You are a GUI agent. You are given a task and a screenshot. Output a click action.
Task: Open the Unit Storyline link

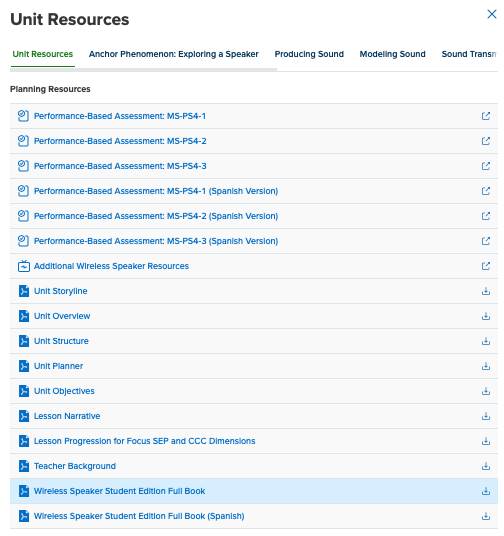coord(61,291)
